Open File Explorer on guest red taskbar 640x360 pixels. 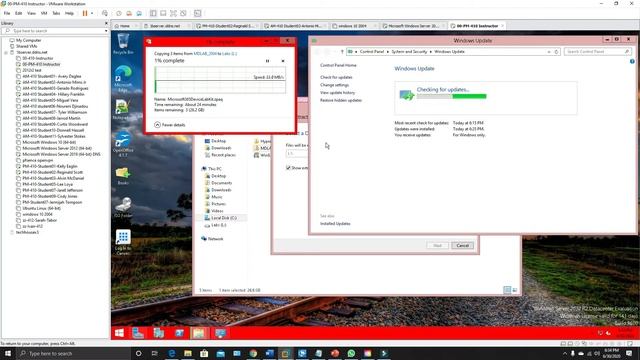(199, 333)
